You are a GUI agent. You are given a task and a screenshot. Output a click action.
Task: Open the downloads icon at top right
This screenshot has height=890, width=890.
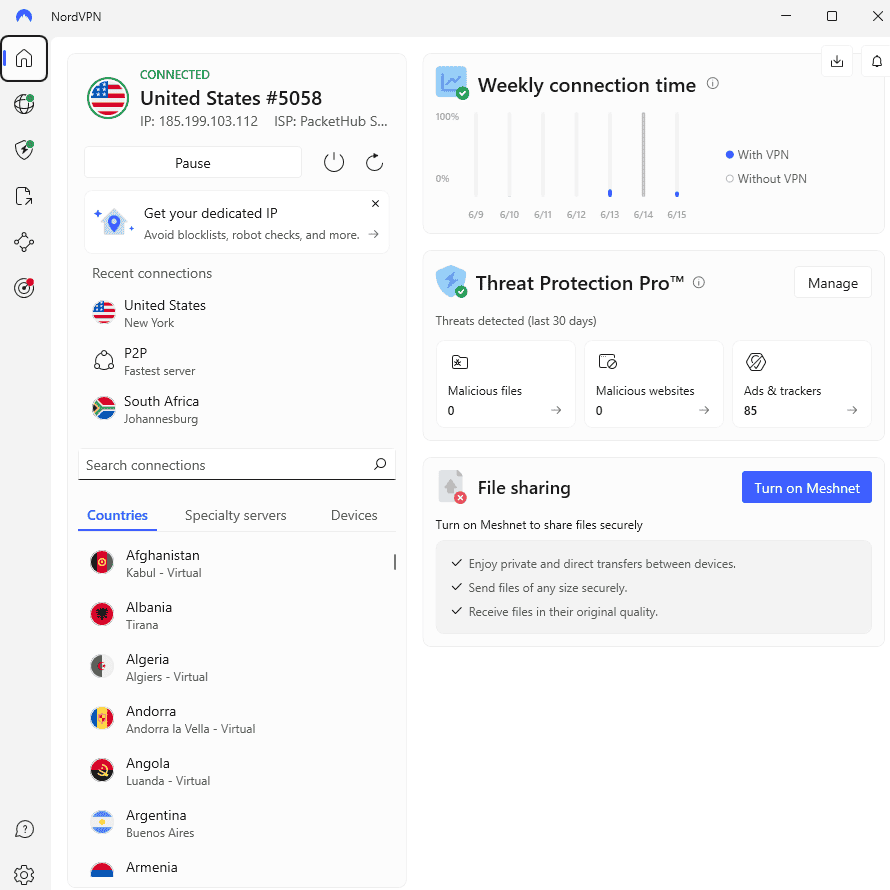(x=837, y=61)
